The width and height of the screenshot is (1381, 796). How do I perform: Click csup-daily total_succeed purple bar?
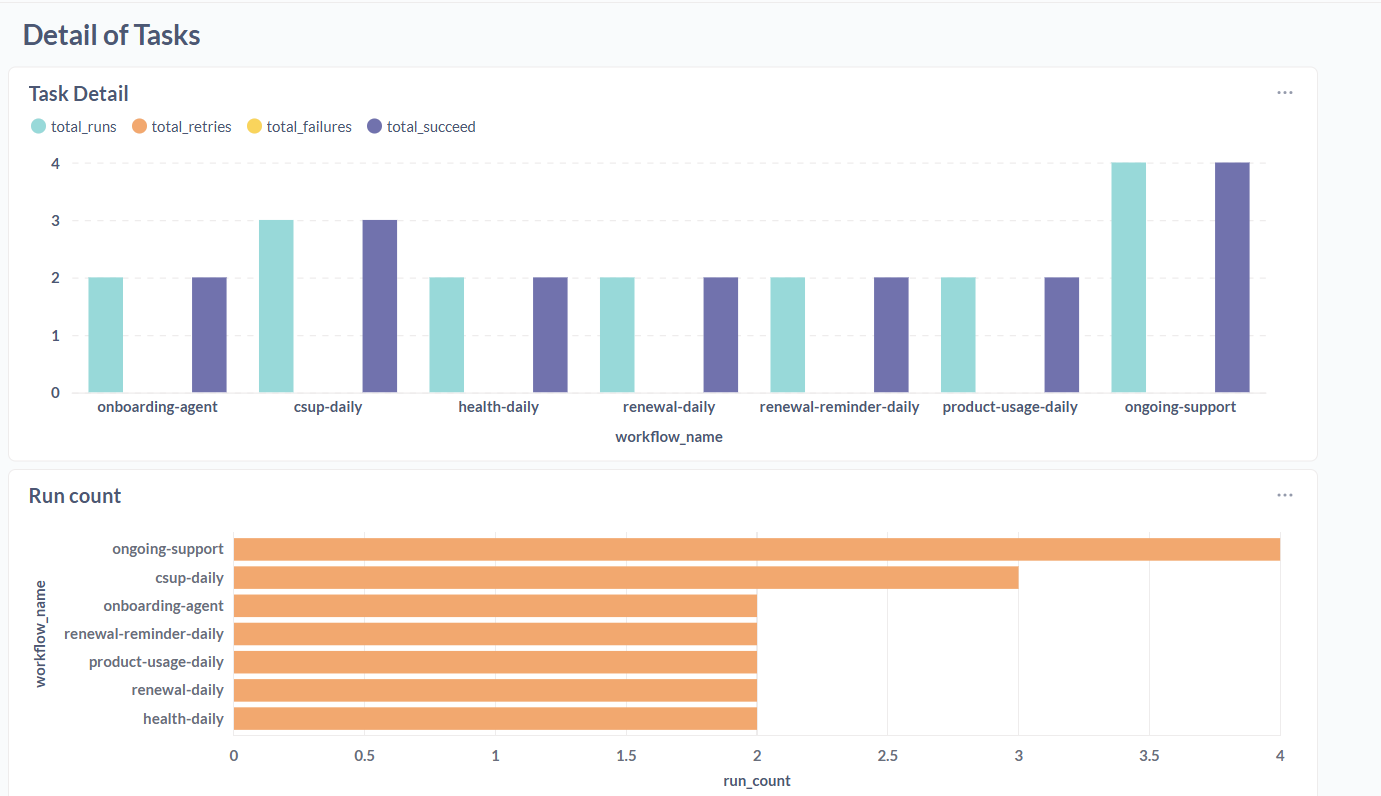point(379,306)
